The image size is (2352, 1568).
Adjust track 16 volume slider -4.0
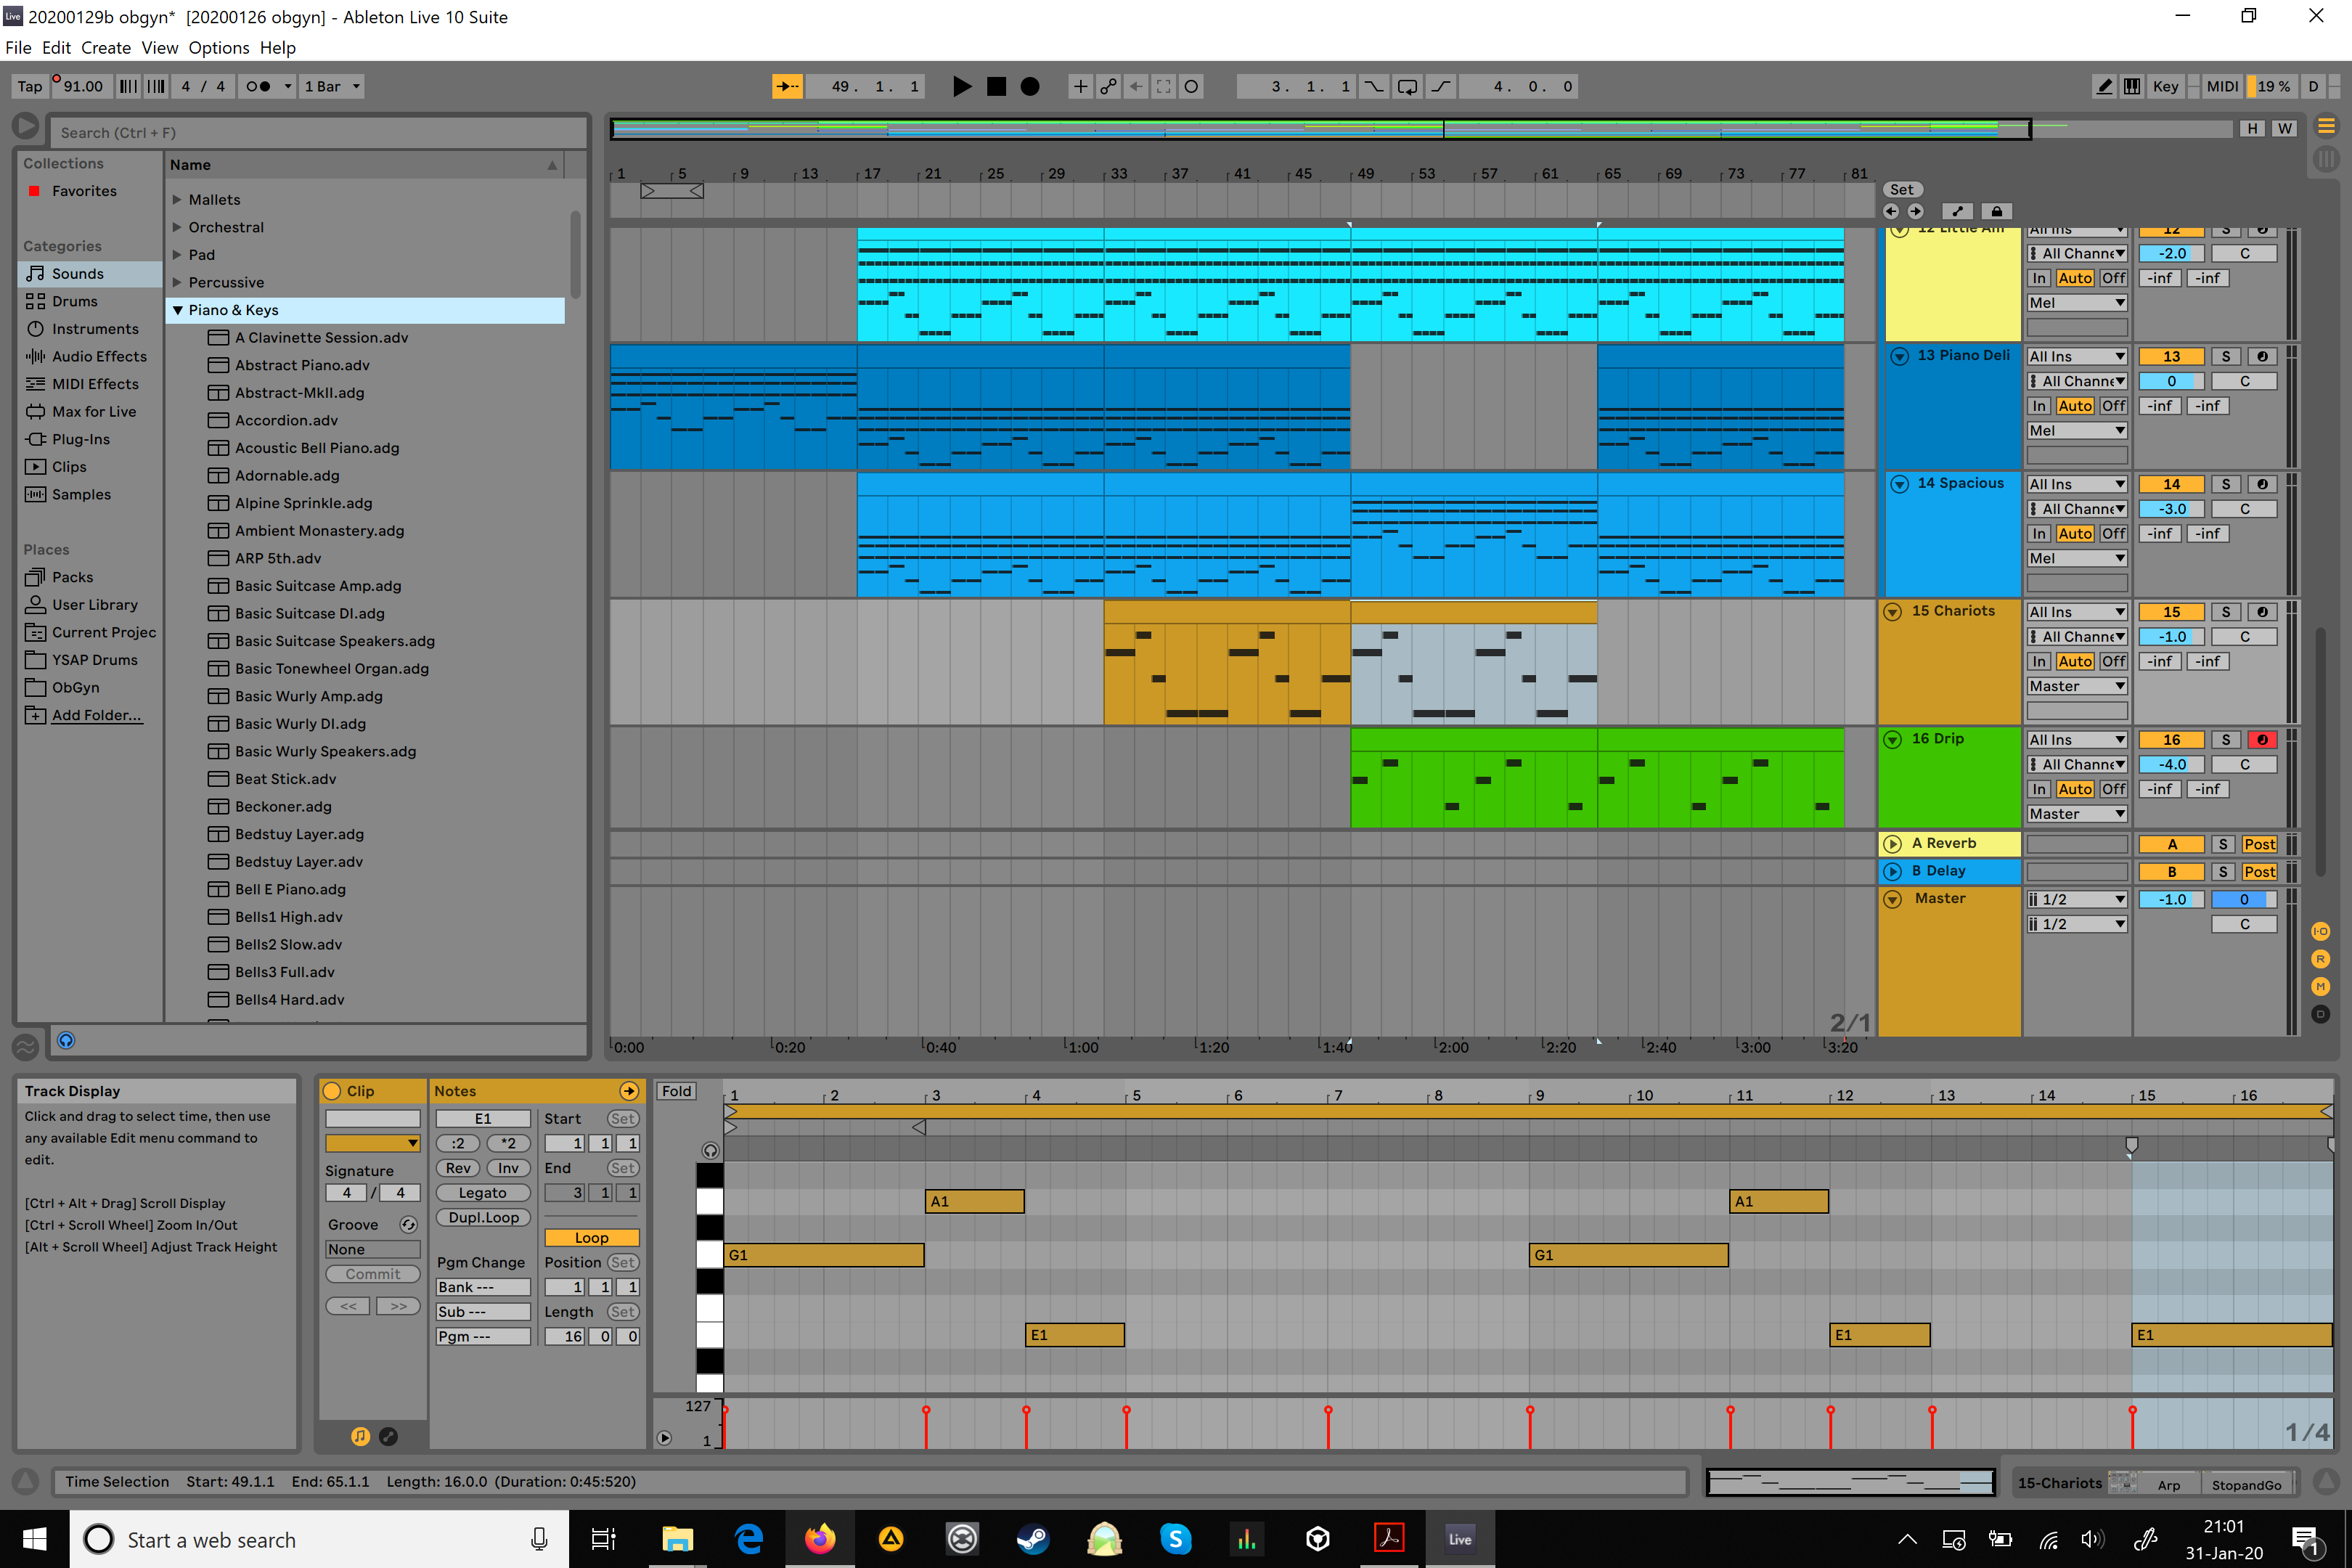point(2171,765)
